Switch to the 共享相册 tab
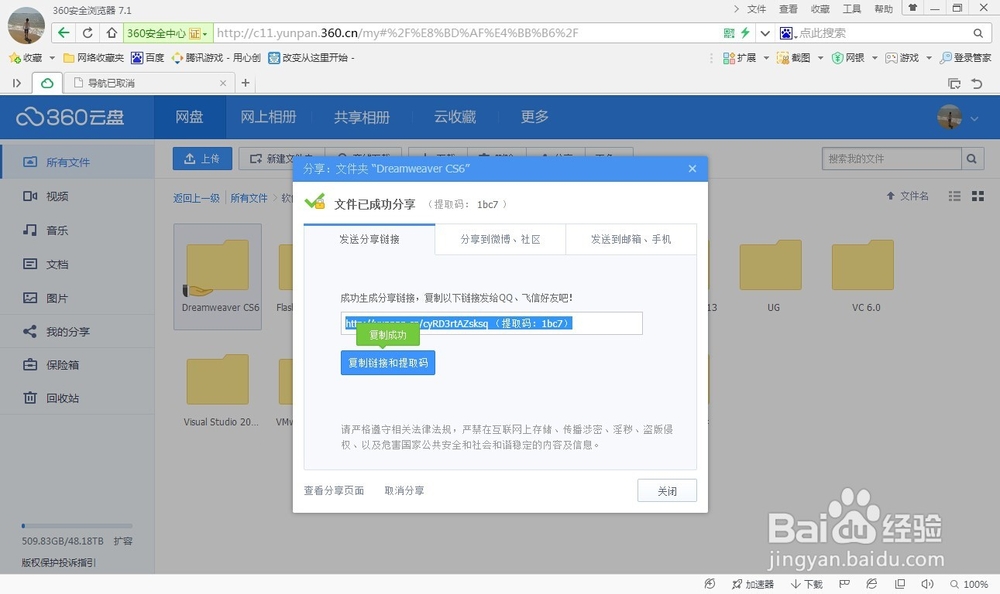 [362, 117]
